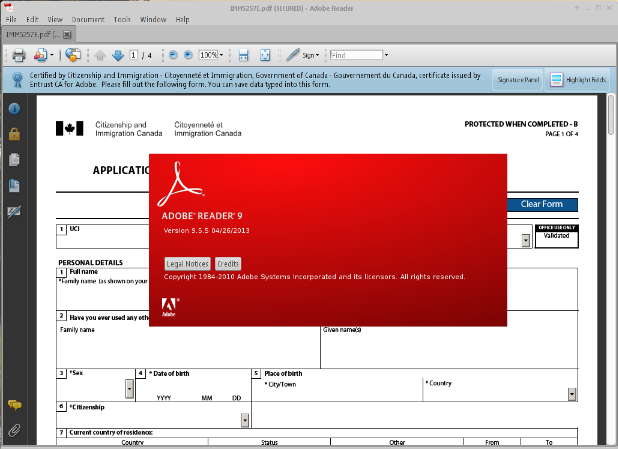618x449 pixels.
Task: Open the dropdown beside Office Use Only box
Action: [x=525, y=240]
